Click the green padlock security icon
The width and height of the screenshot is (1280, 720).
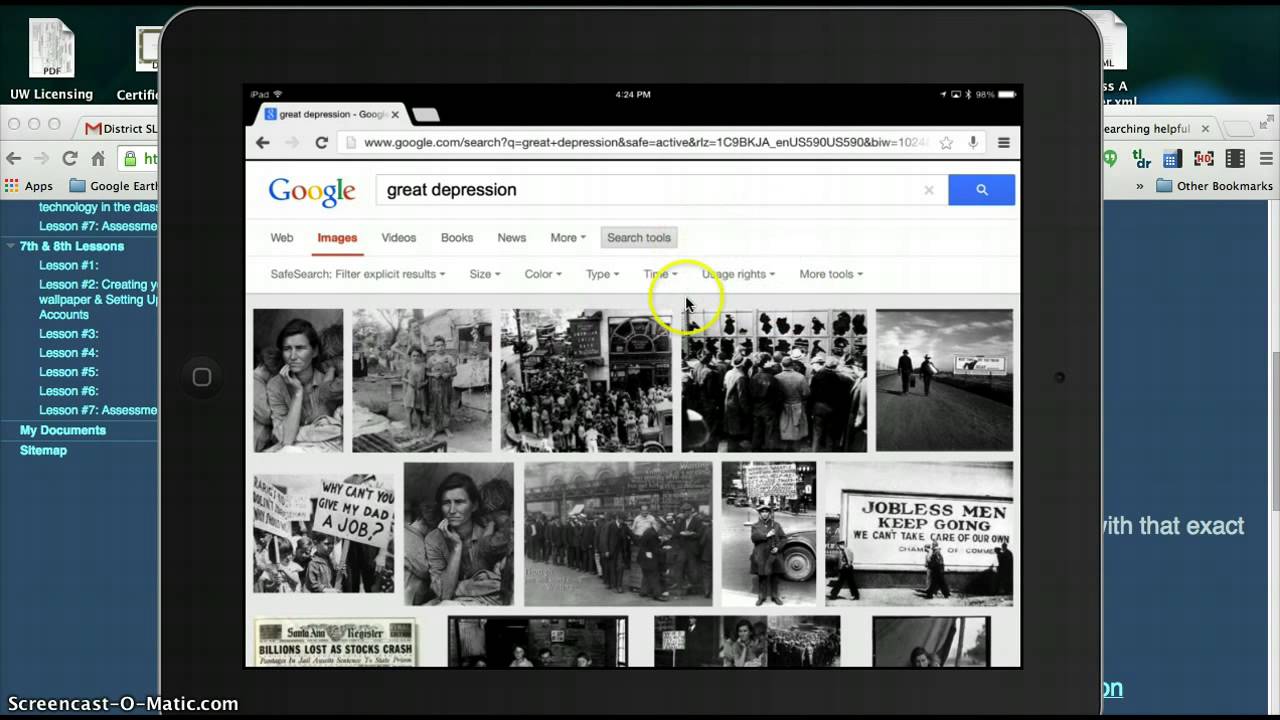click(130, 158)
